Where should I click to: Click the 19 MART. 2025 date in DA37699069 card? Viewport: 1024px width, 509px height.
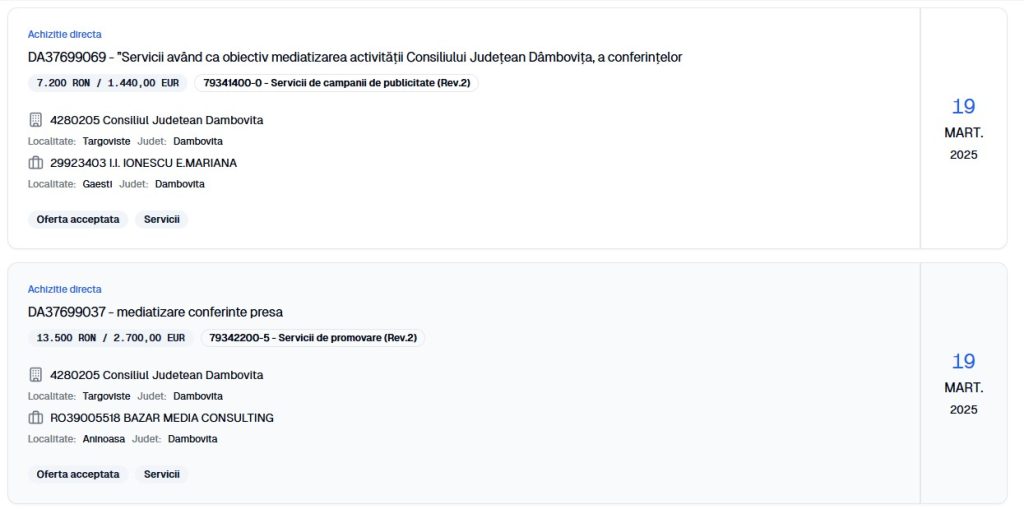point(963,128)
